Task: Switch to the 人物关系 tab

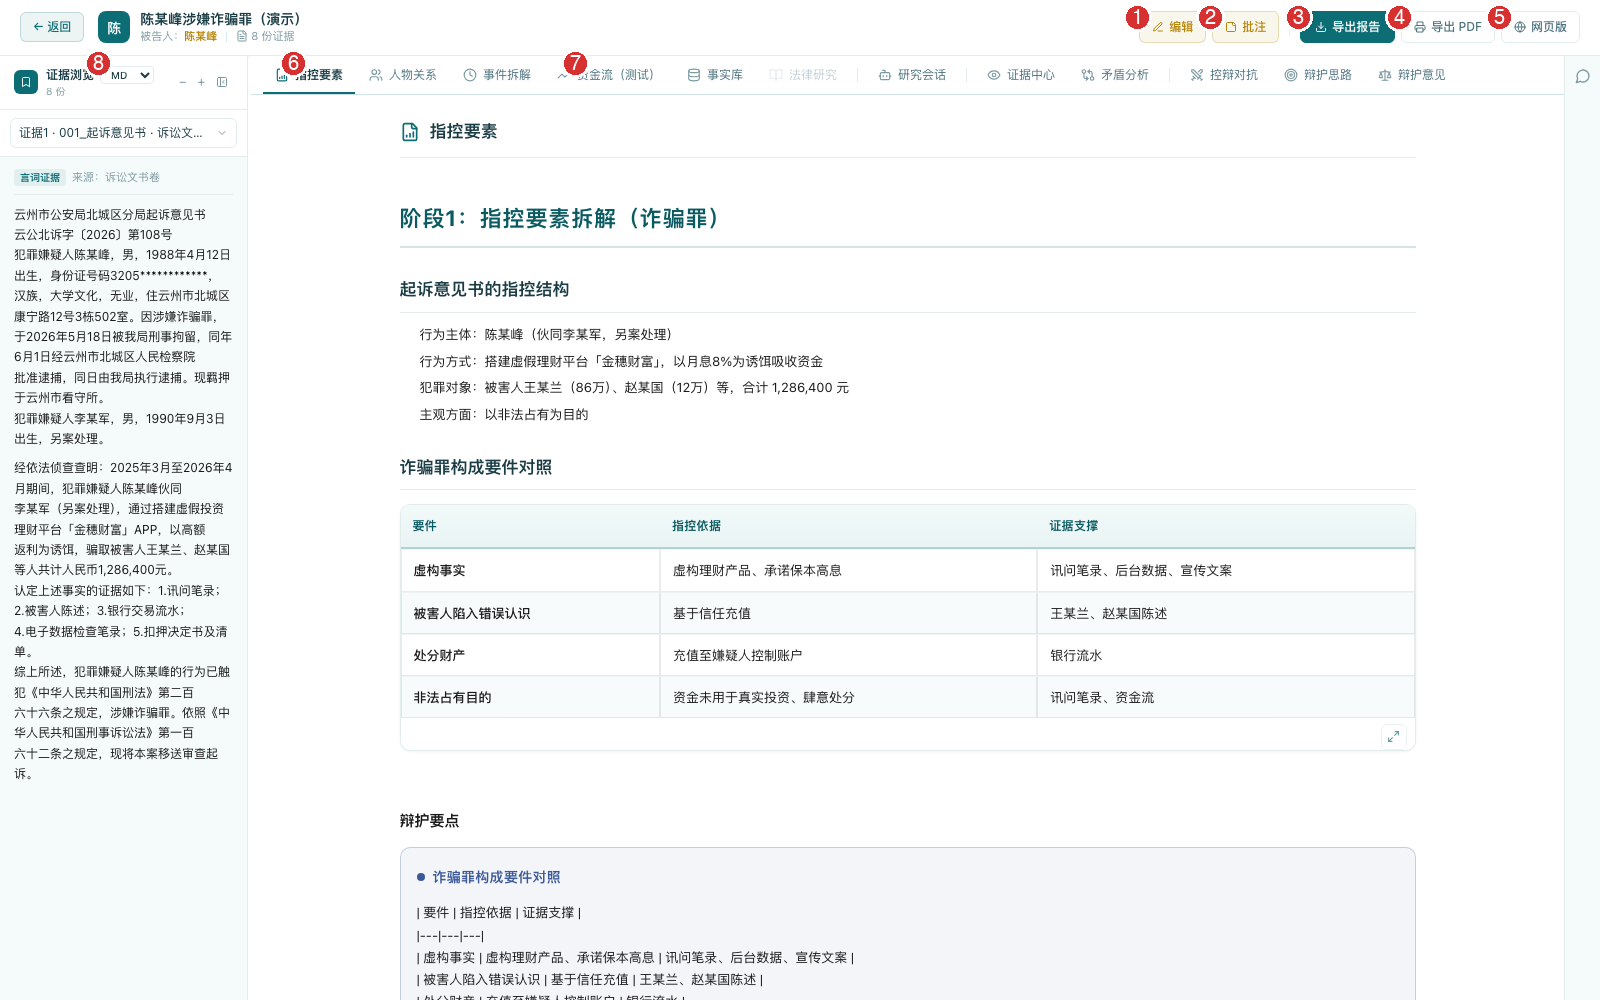Action: click(x=403, y=75)
